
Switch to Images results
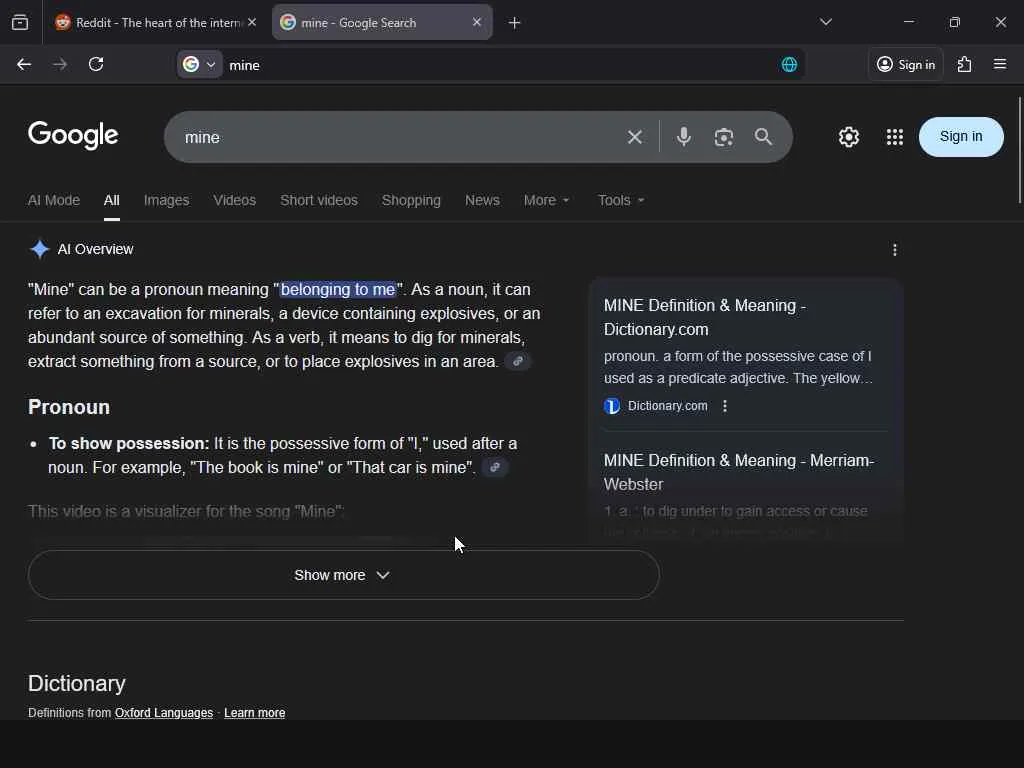(x=167, y=200)
